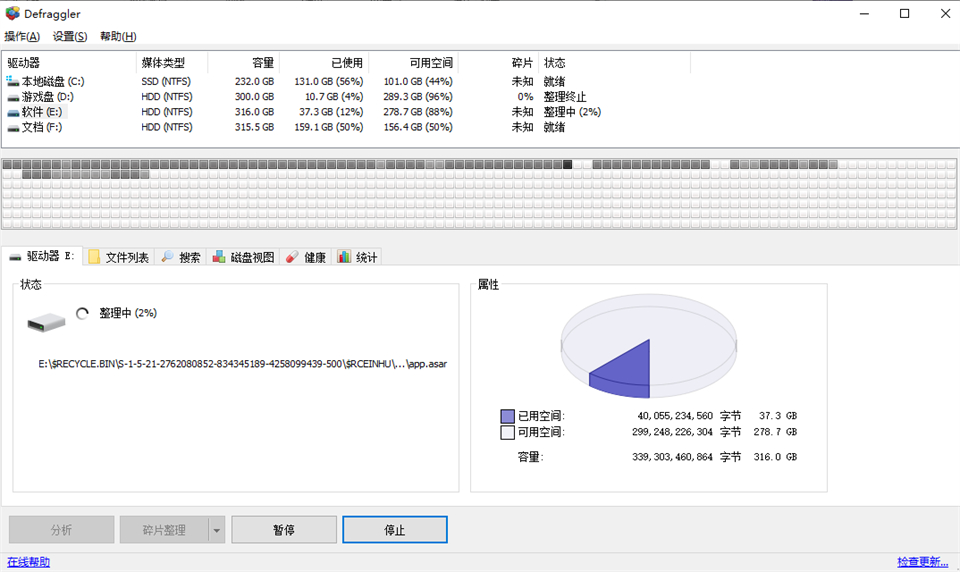Select the local disk C: drive icon
This screenshot has width=960, height=572.
12,81
